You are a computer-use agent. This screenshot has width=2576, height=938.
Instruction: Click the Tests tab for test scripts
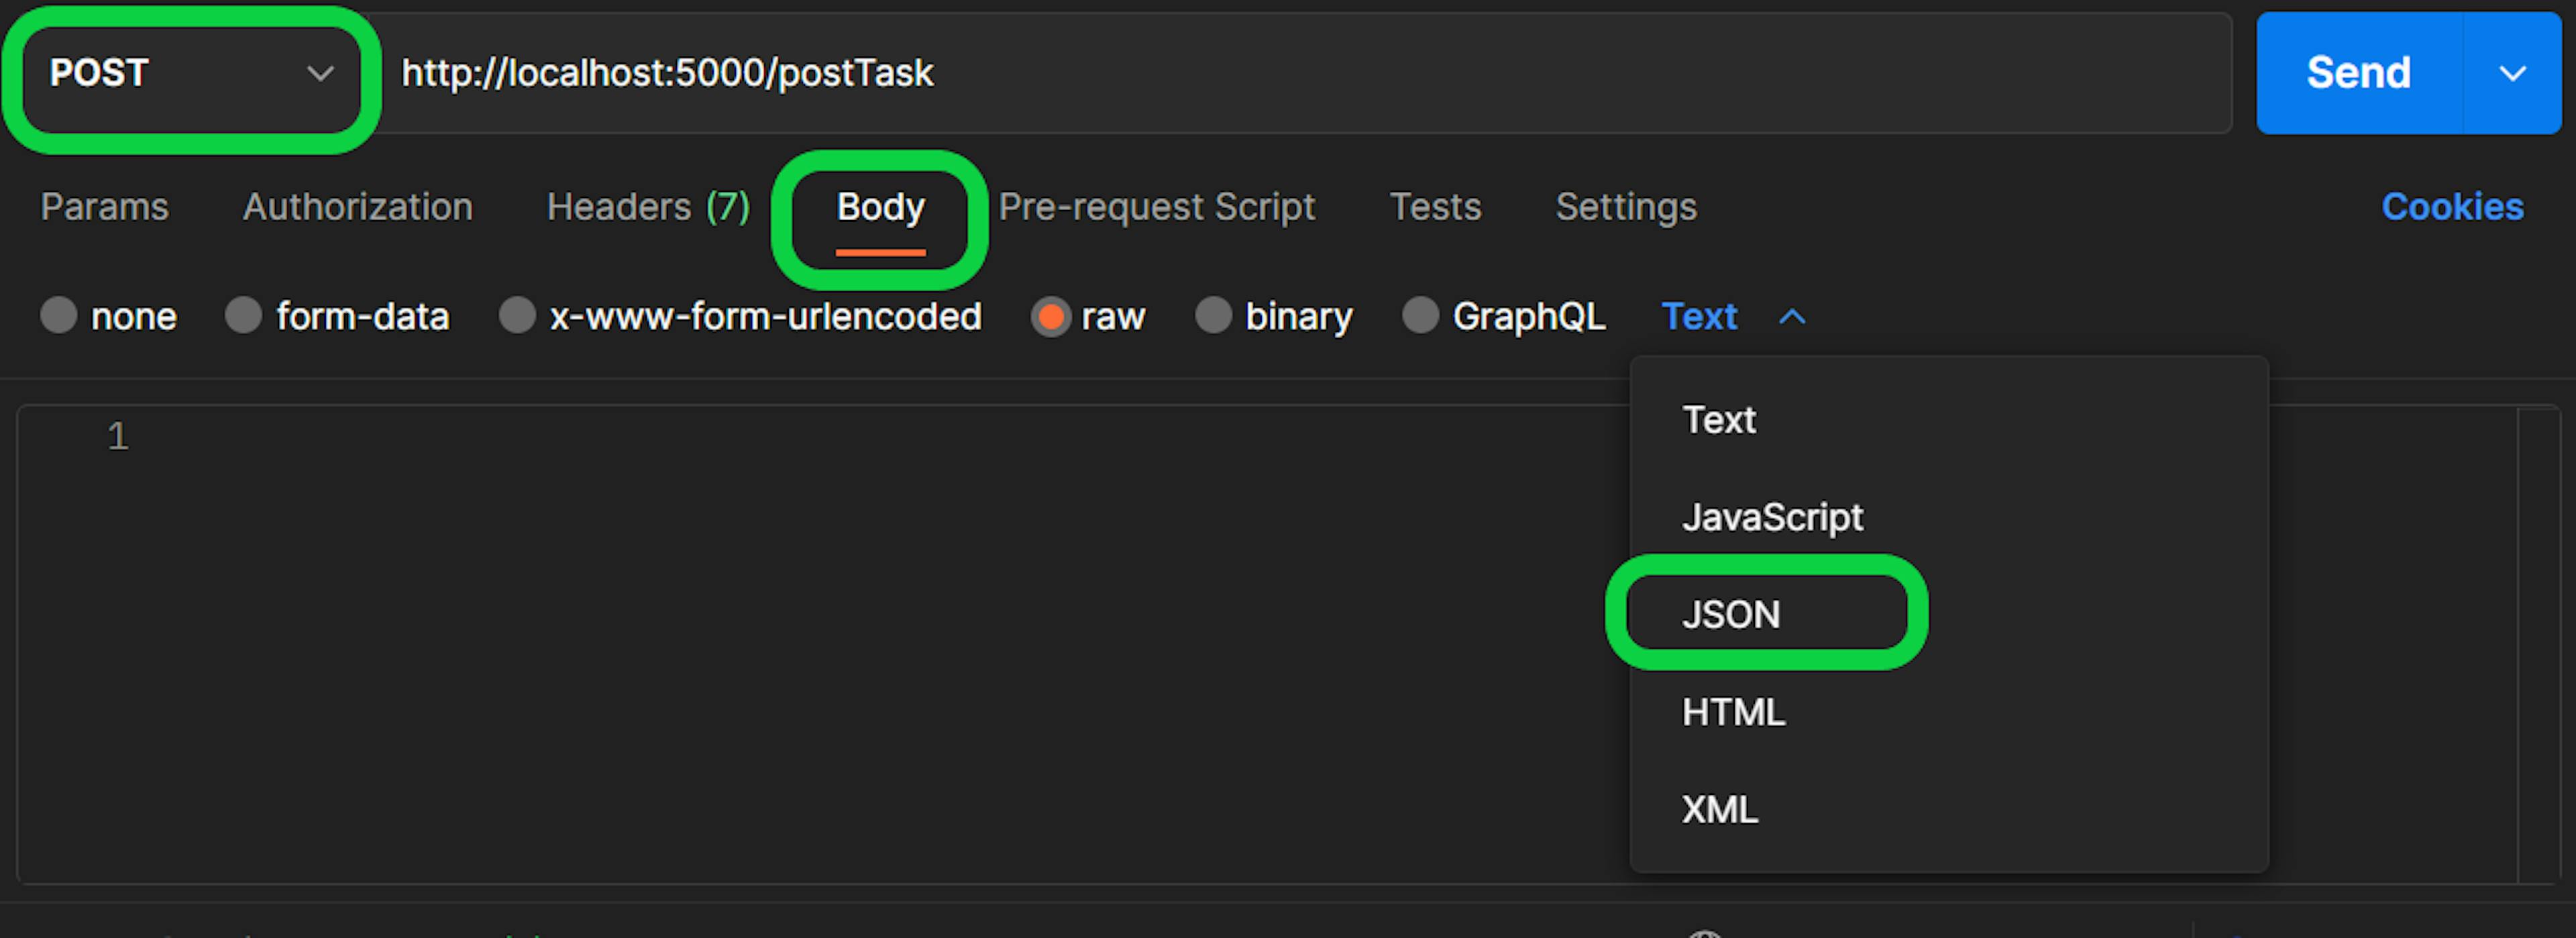click(x=1441, y=205)
